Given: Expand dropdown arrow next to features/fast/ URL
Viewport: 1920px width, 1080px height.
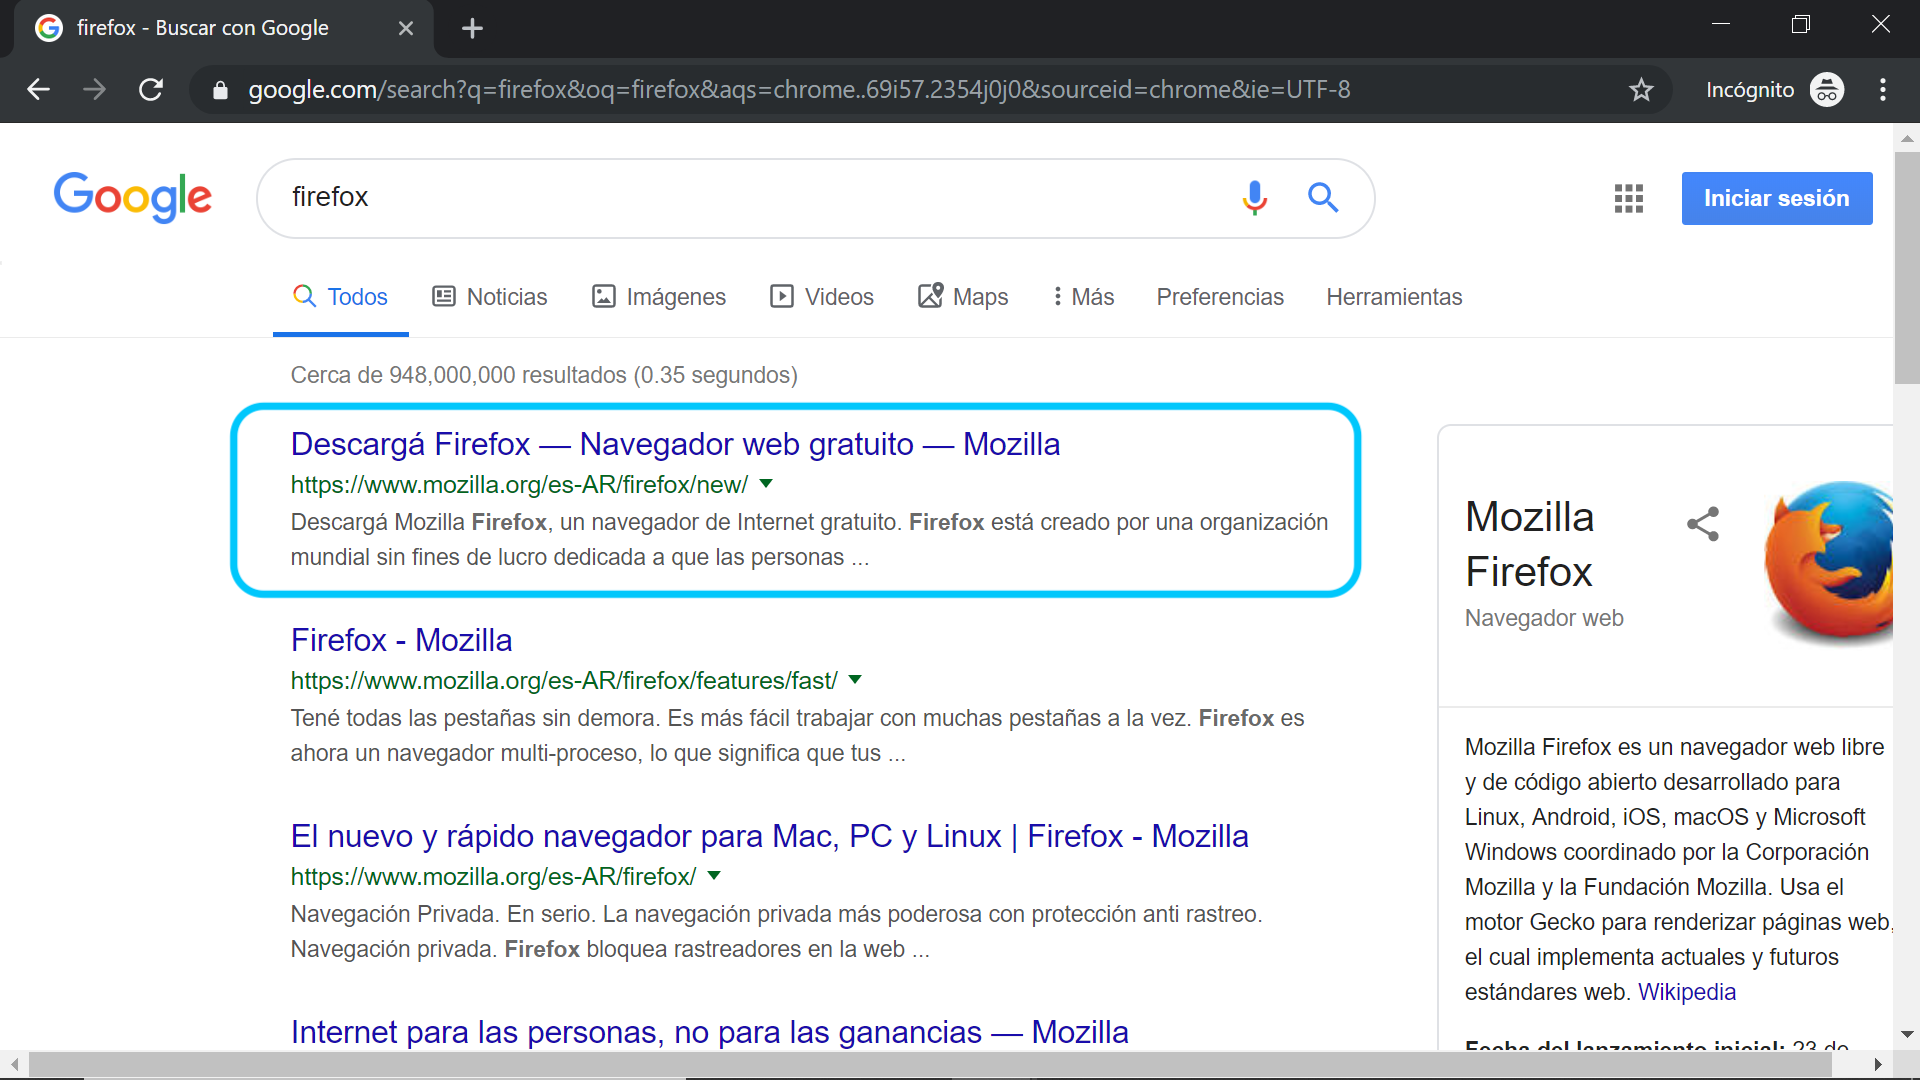Looking at the screenshot, I should pyautogui.click(x=855, y=680).
